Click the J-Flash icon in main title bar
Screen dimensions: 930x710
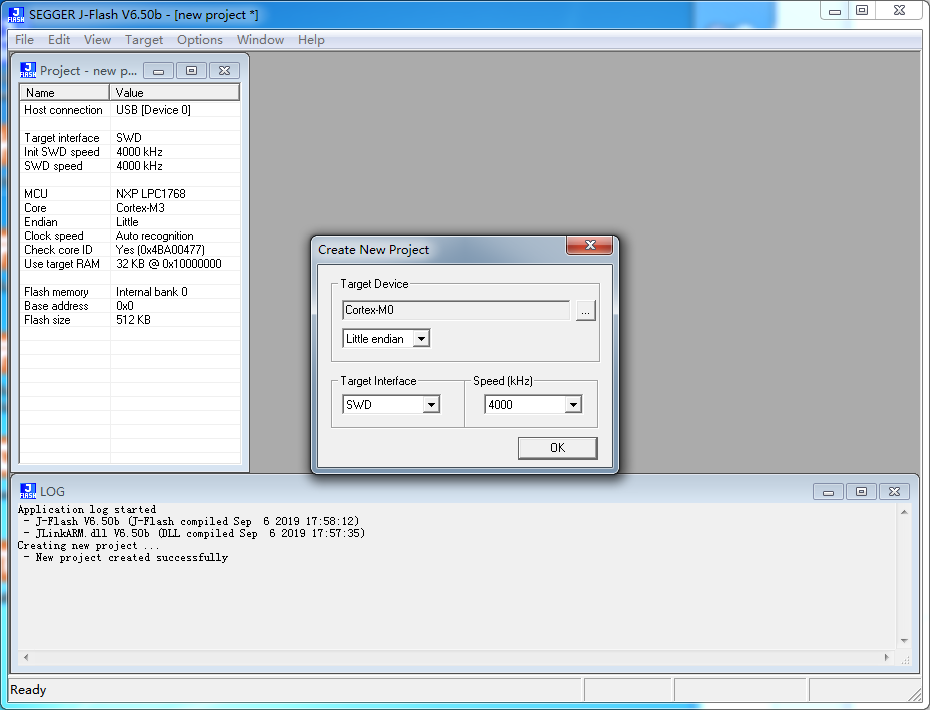[x=16, y=15]
